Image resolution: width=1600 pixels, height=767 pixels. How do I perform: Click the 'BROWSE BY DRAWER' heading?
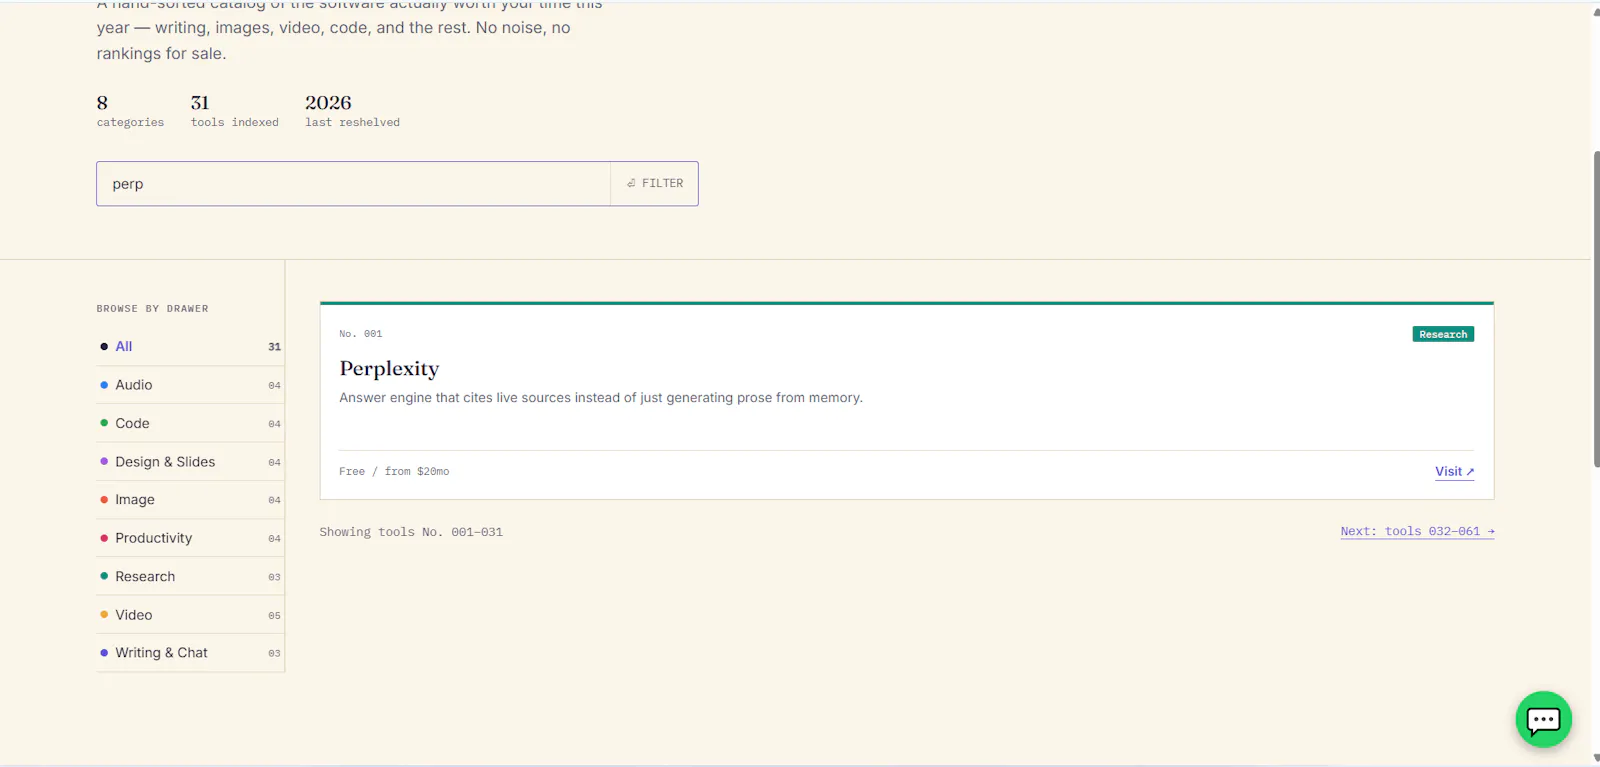(153, 309)
